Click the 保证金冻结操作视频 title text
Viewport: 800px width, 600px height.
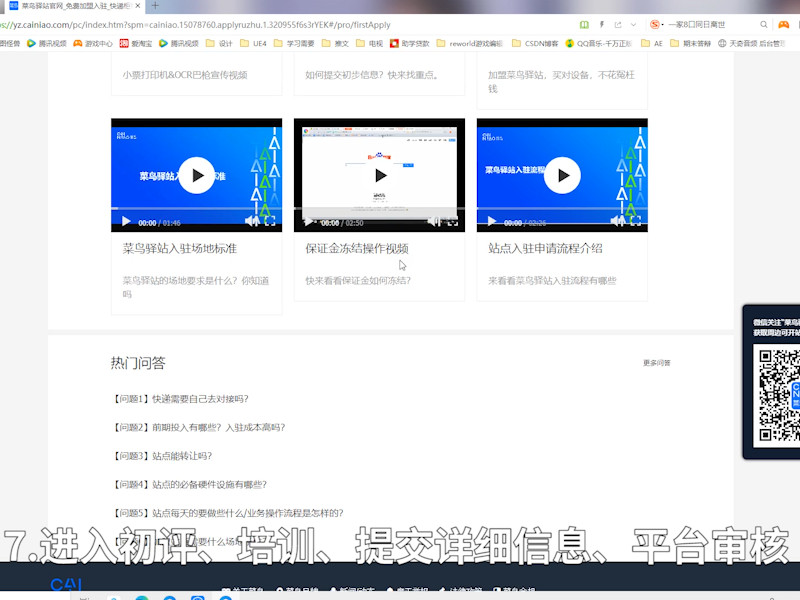357,248
